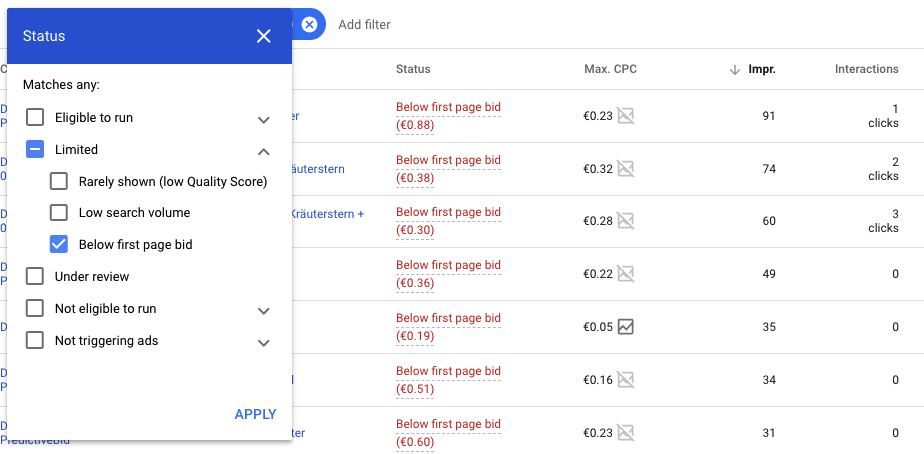Expand the Eligible to run options
The height and width of the screenshot is (454, 924).
click(263, 120)
